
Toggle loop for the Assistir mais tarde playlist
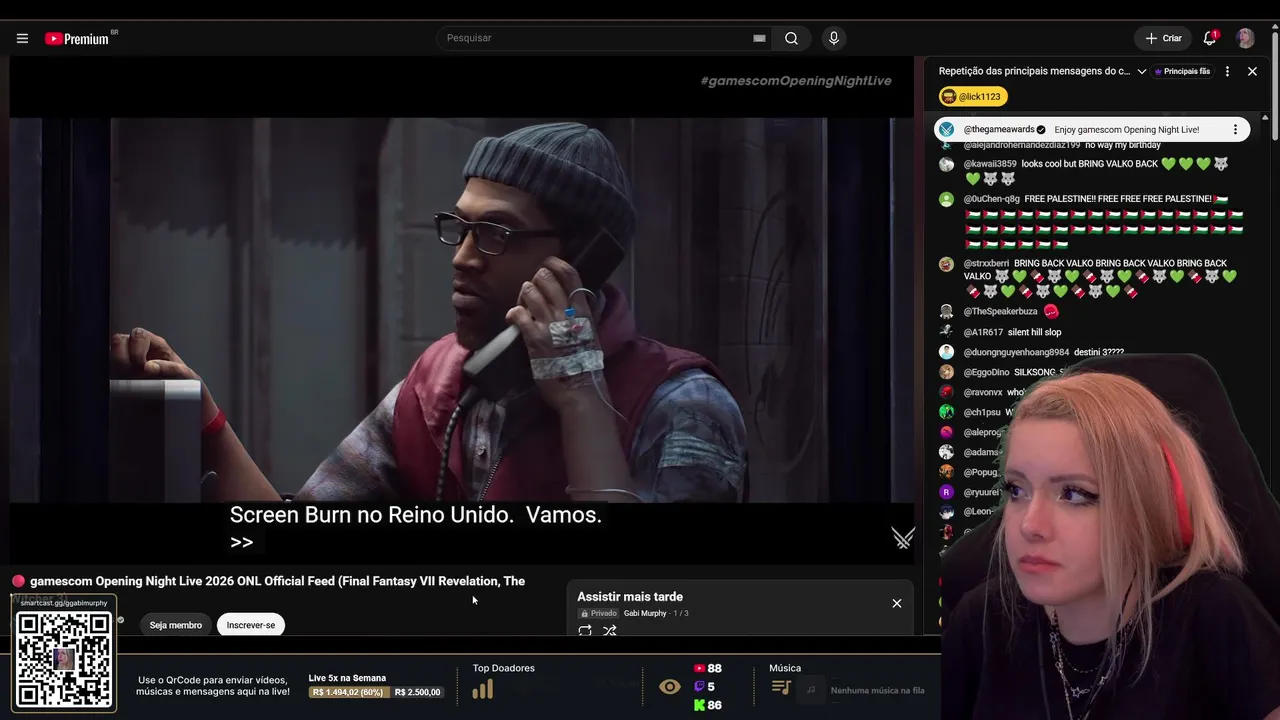(585, 631)
